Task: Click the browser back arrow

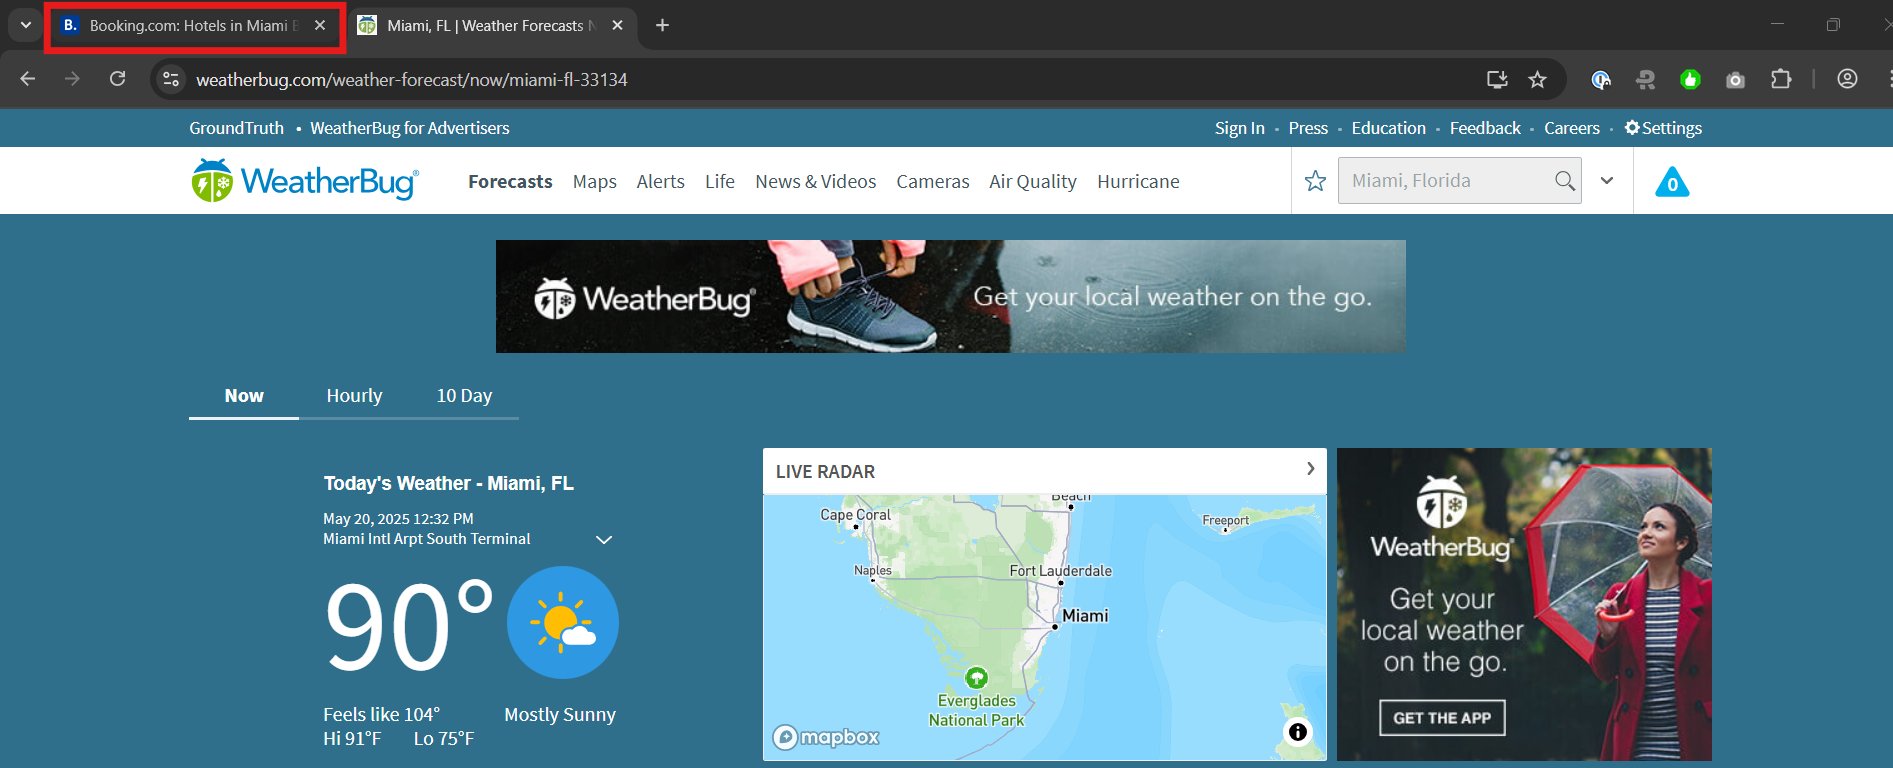Action: click(28, 79)
